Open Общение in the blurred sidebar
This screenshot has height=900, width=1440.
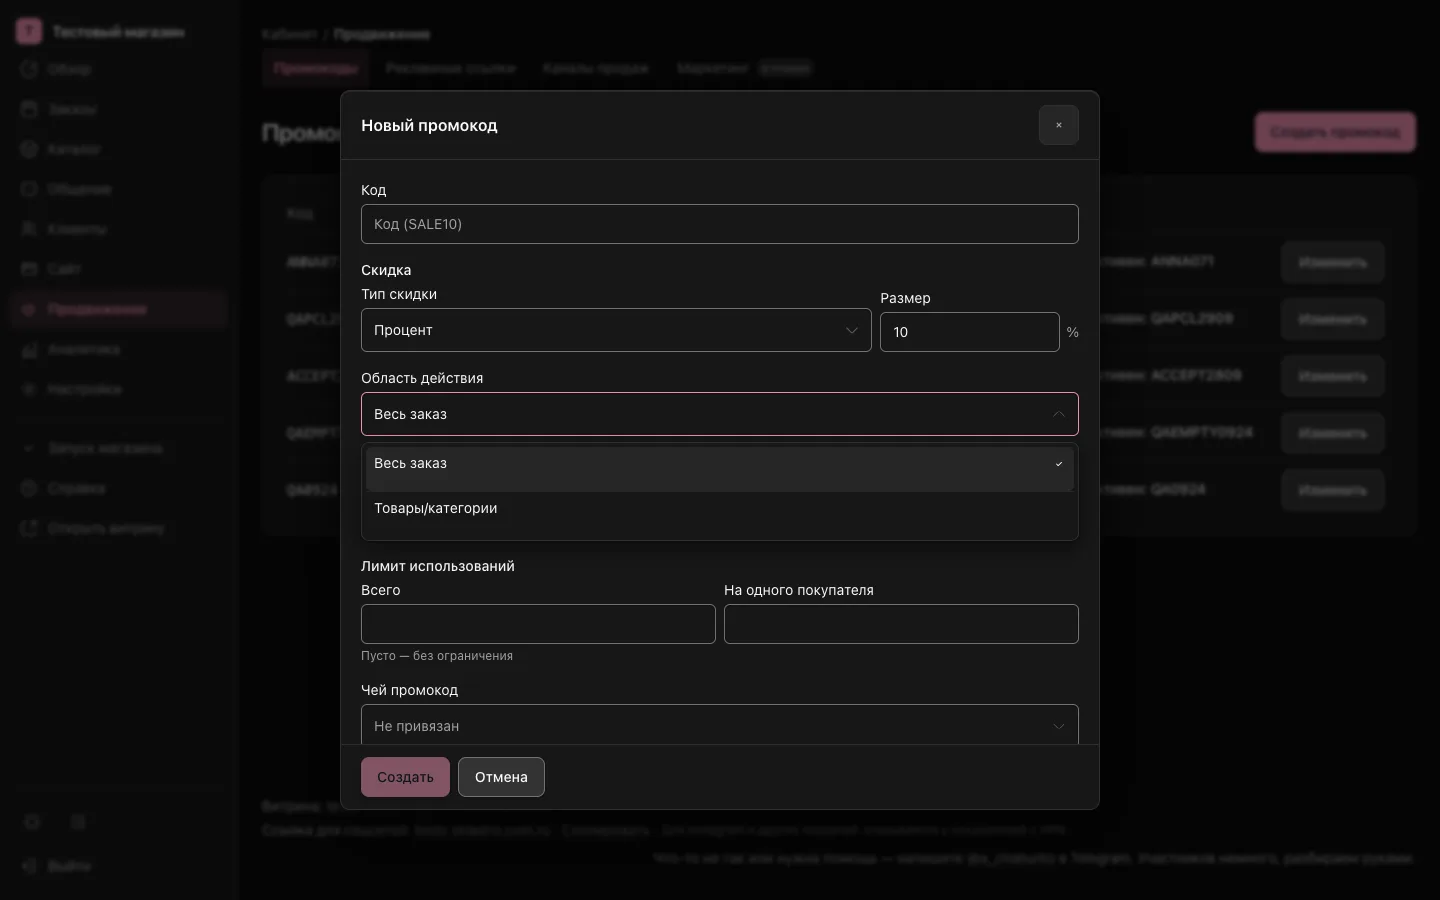pos(119,189)
